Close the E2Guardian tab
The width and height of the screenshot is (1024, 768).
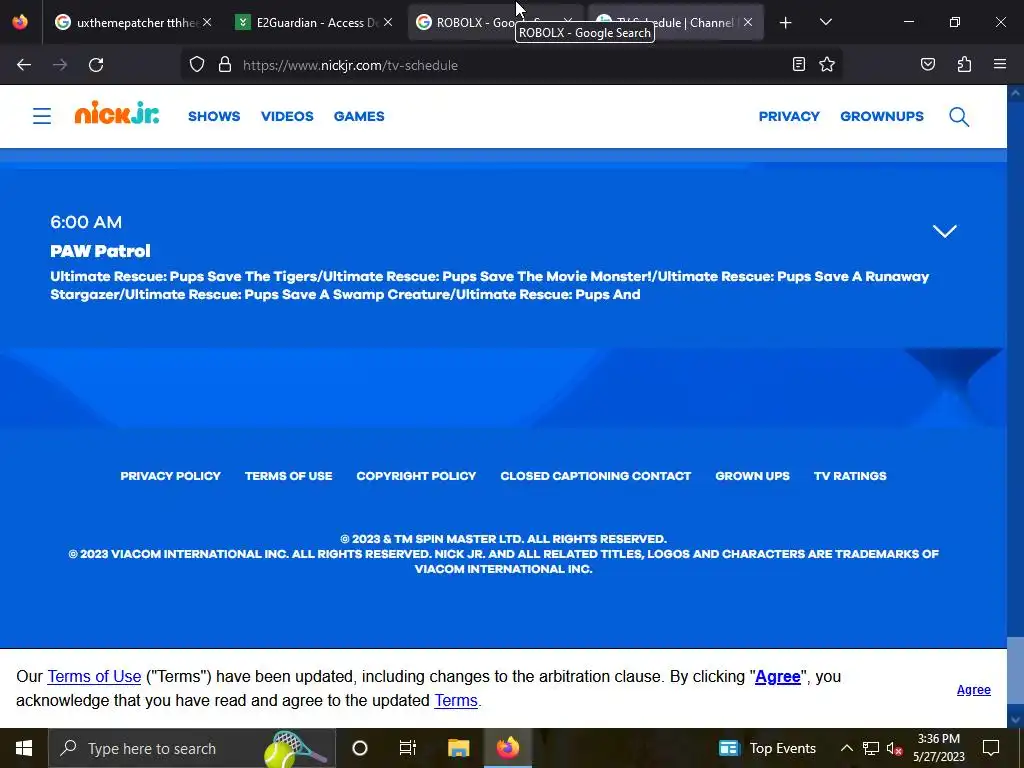[x=388, y=22]
